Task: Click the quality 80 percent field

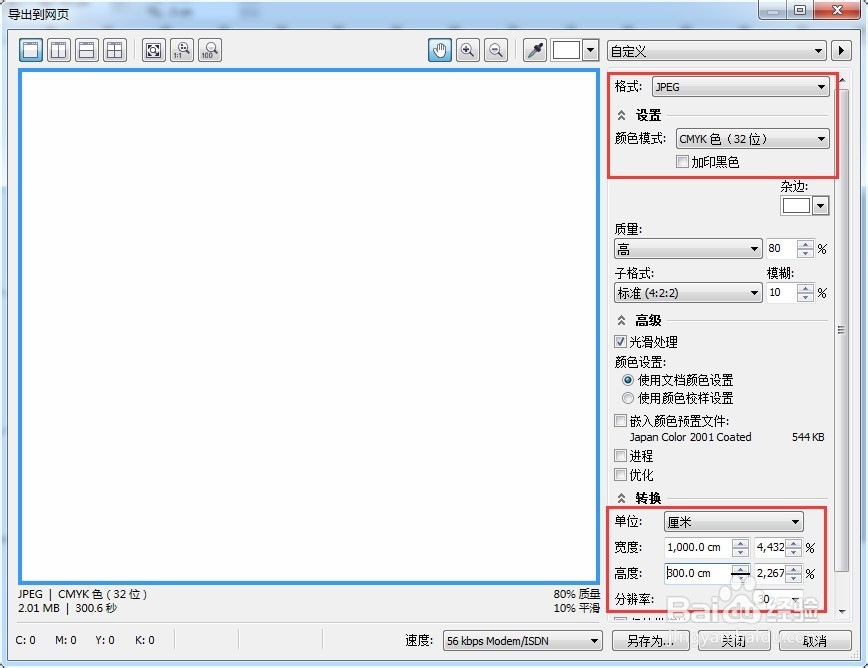Action: (x=781, y=248)
